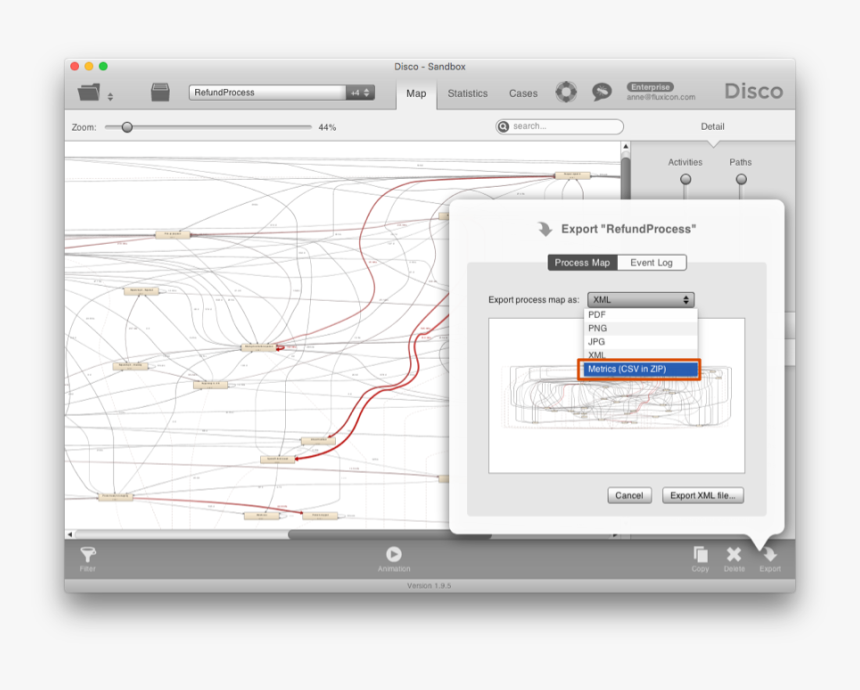Click Export XML file button
860x690 pixels.
click(x=703, y=495)
